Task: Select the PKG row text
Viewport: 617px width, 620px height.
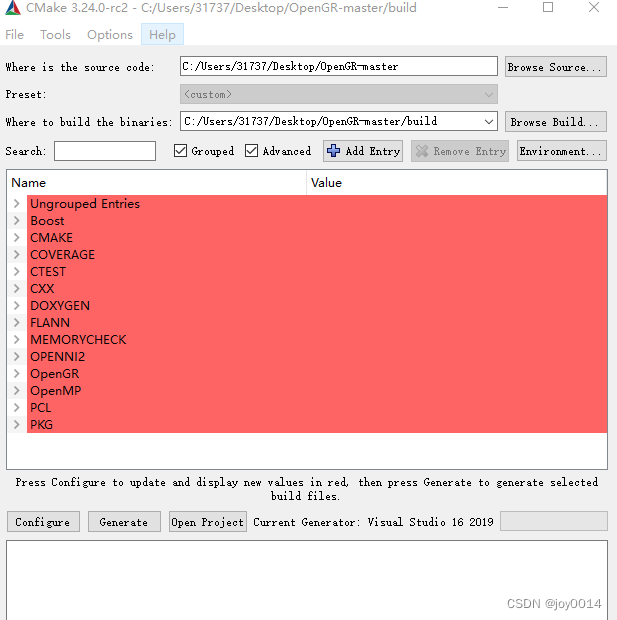Action: [42, 425]
